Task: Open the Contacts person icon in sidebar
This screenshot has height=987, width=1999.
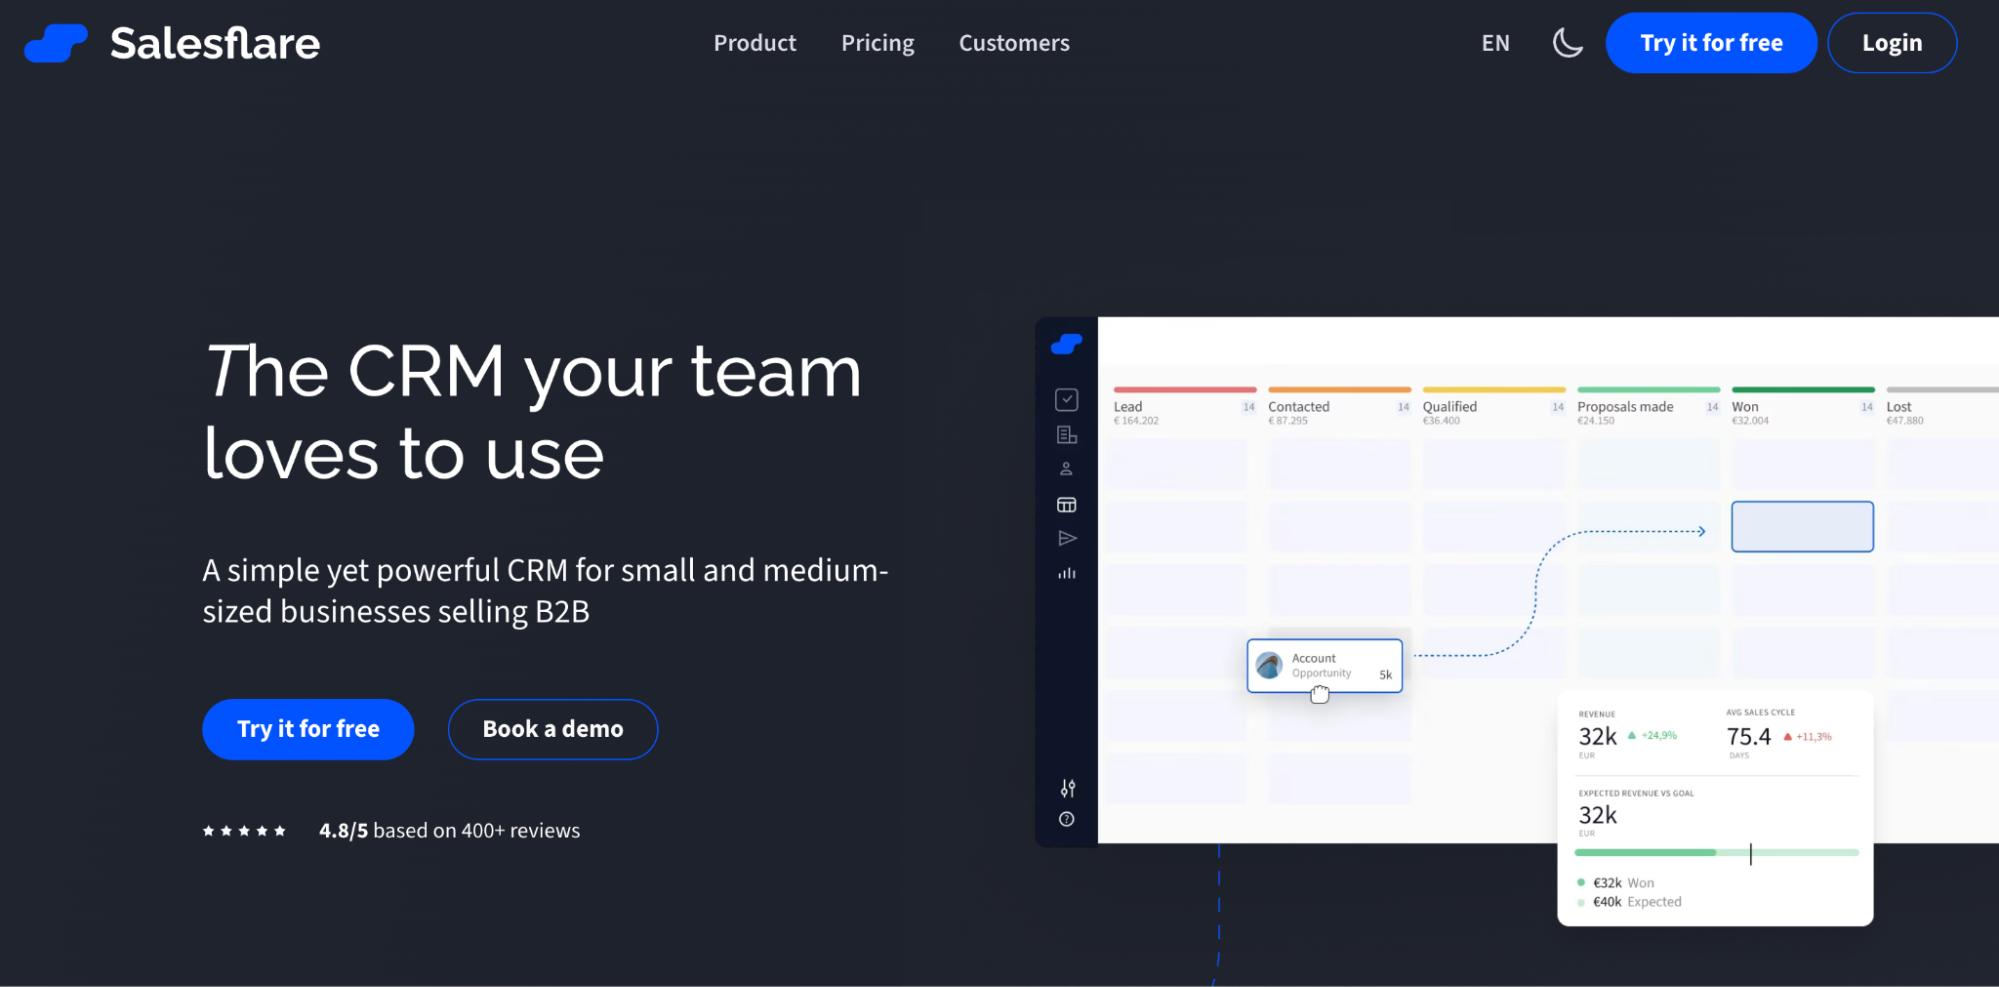Action: point(1067,469)
